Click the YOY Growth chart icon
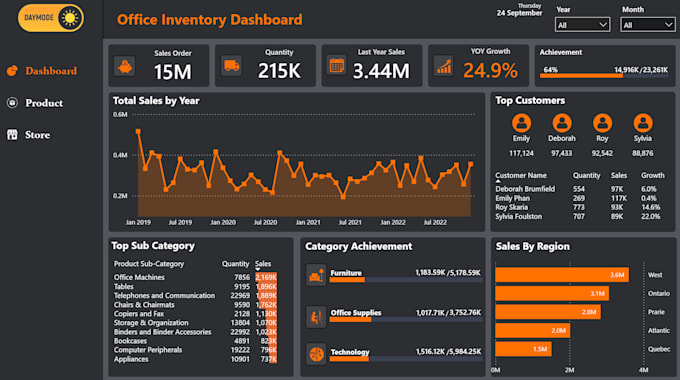The width and height of the screenshot is (680, 380). 444,66
